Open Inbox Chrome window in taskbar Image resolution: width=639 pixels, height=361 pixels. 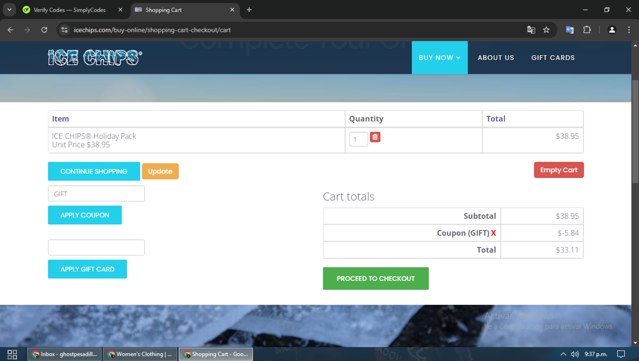point(65,354)
